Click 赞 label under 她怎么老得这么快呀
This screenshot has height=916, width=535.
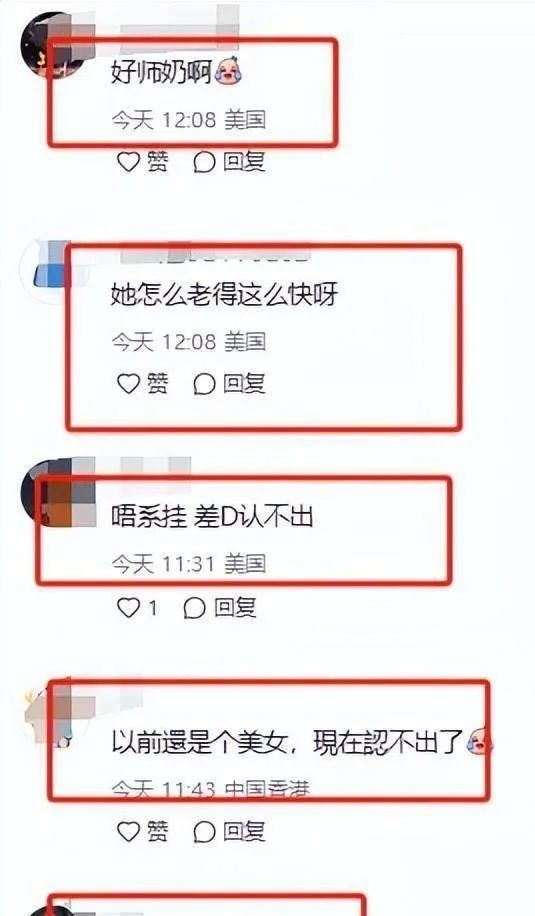pos(157,384)
